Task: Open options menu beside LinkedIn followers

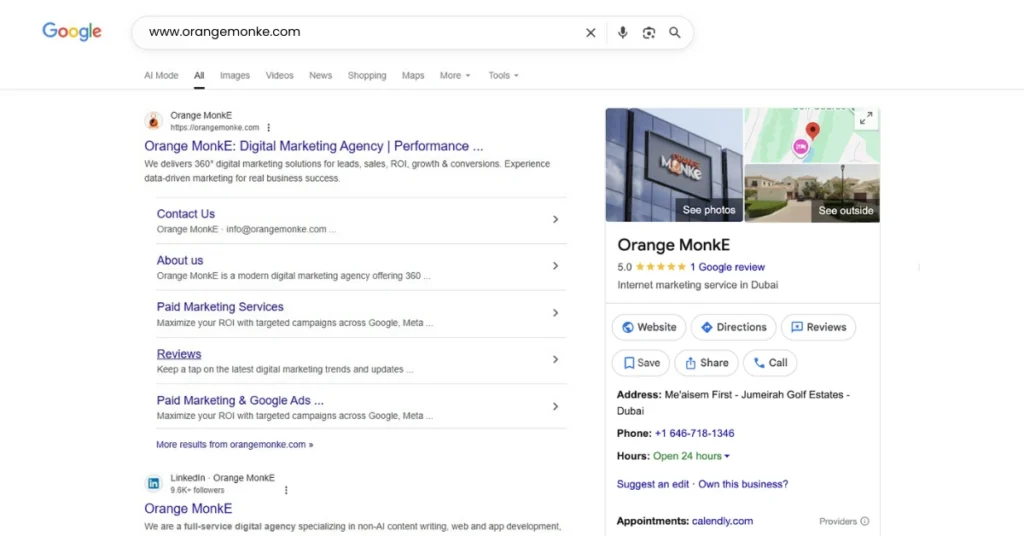Action: tap(286, 490)
